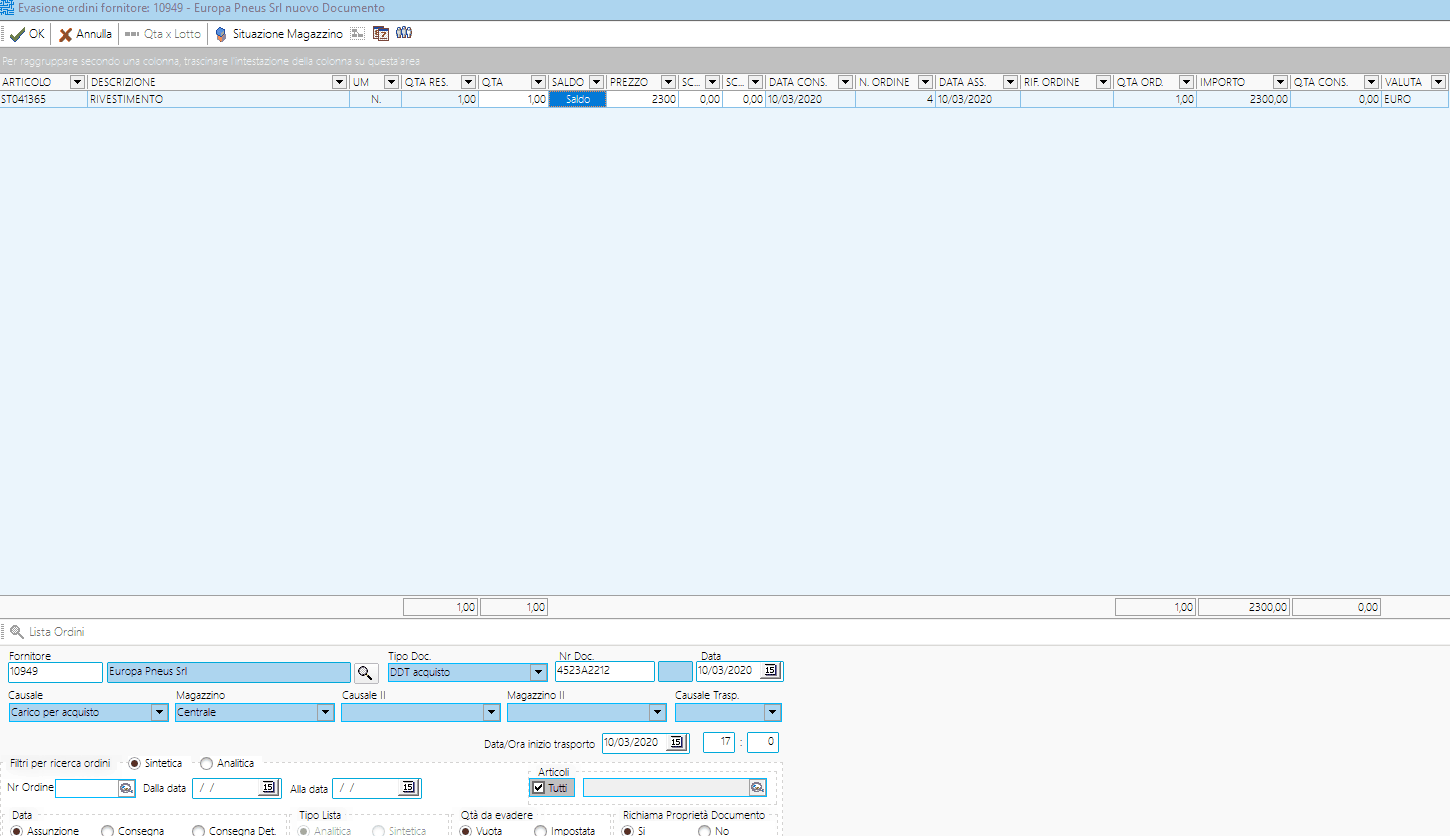Screen dimensions: 1450x836
Task: Open the SALDO column filter arrow
Action: click(x=596, y=82)
